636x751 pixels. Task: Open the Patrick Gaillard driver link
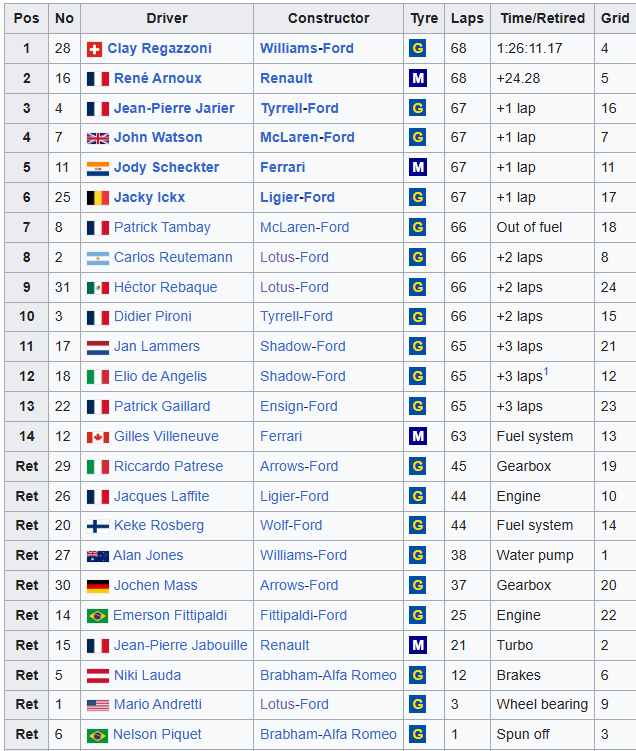click(162, 406)
